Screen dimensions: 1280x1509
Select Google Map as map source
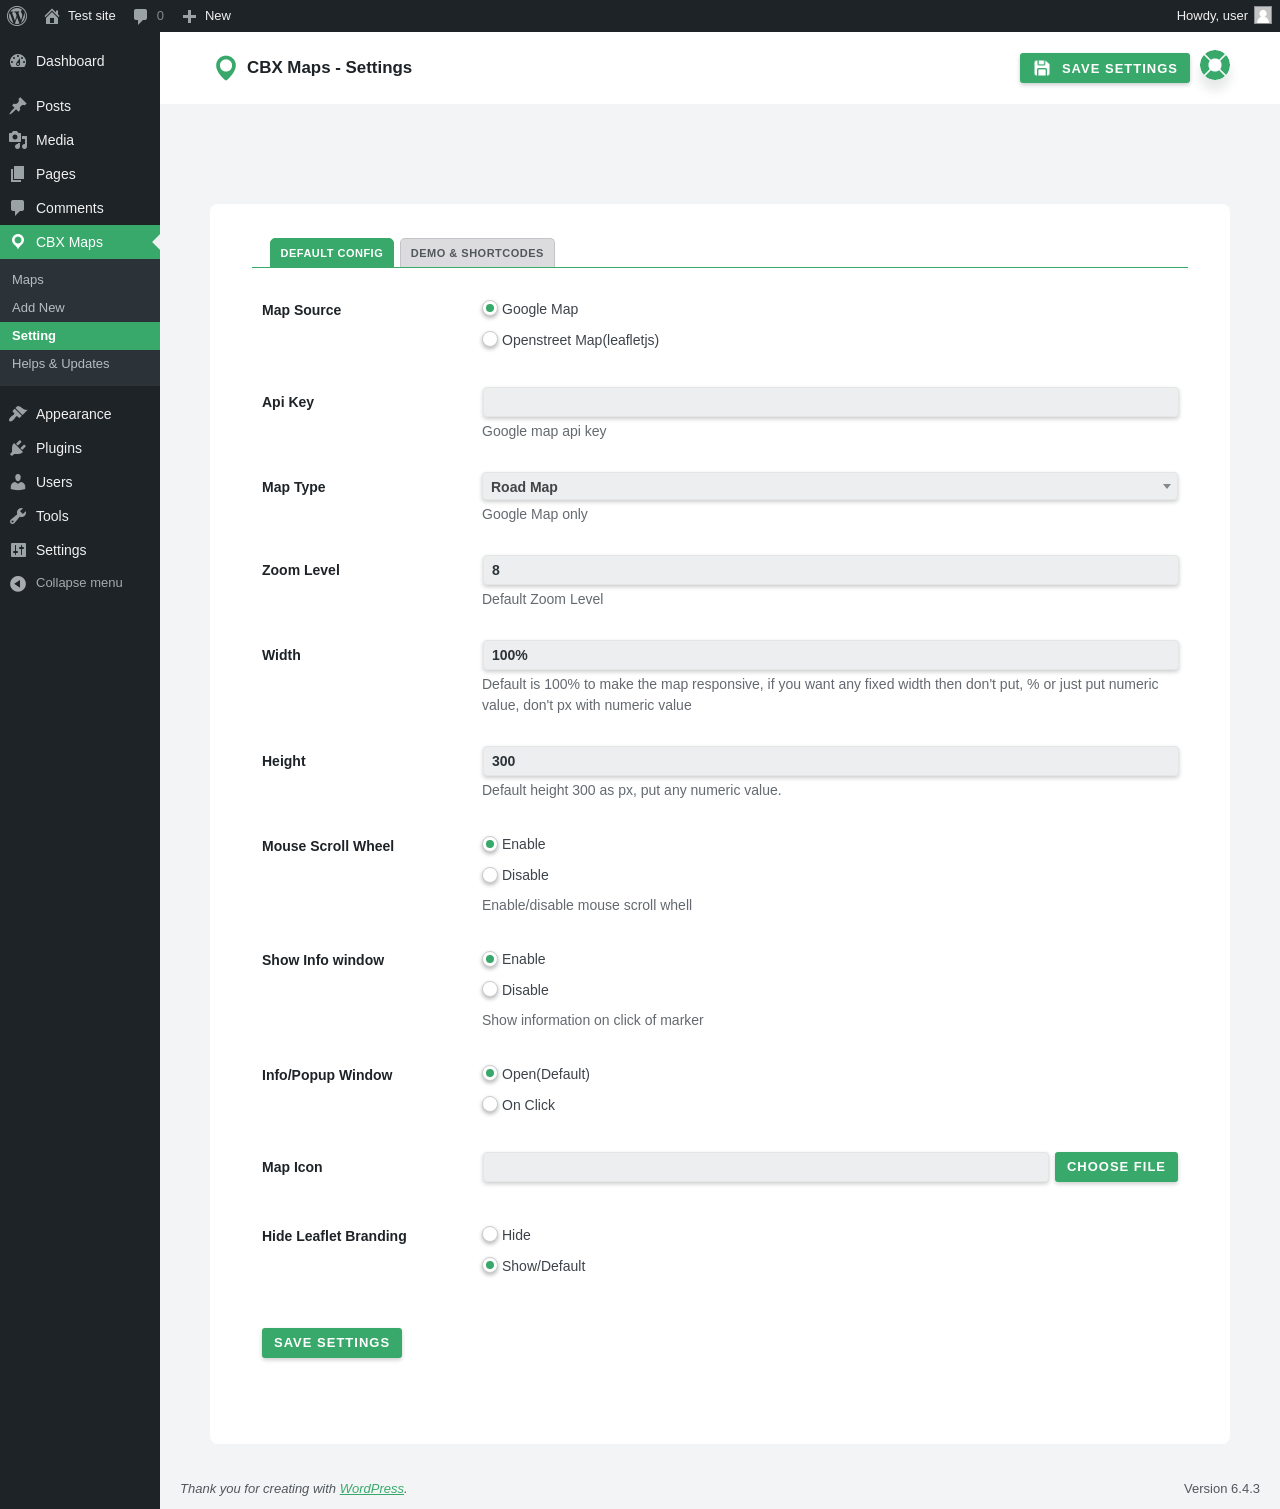490,309
